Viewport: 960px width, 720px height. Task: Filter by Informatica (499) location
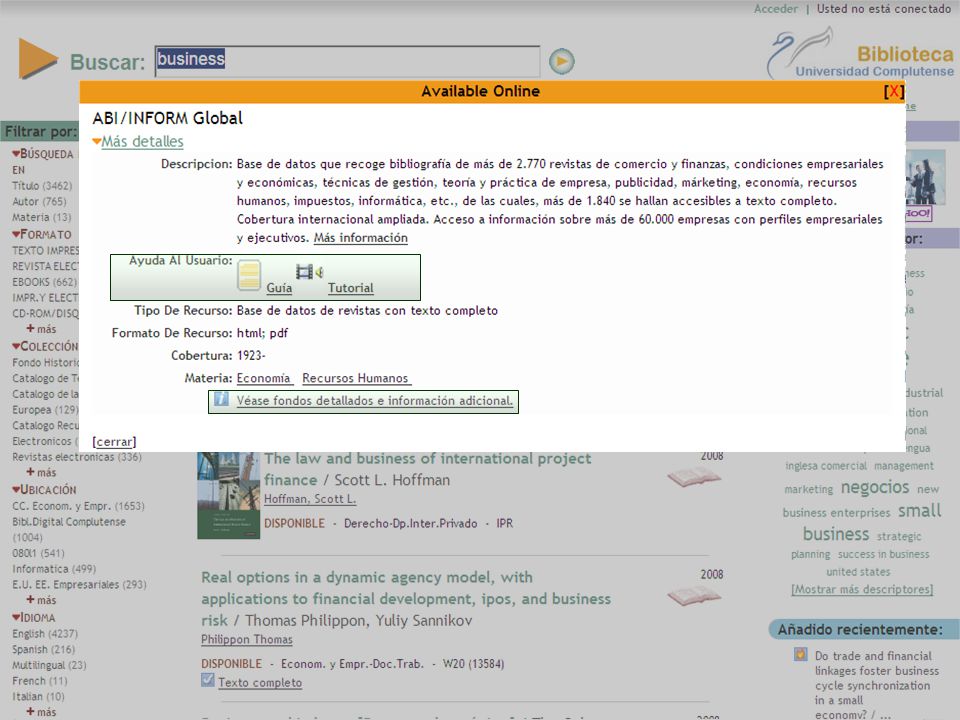(x=54, y=569)
